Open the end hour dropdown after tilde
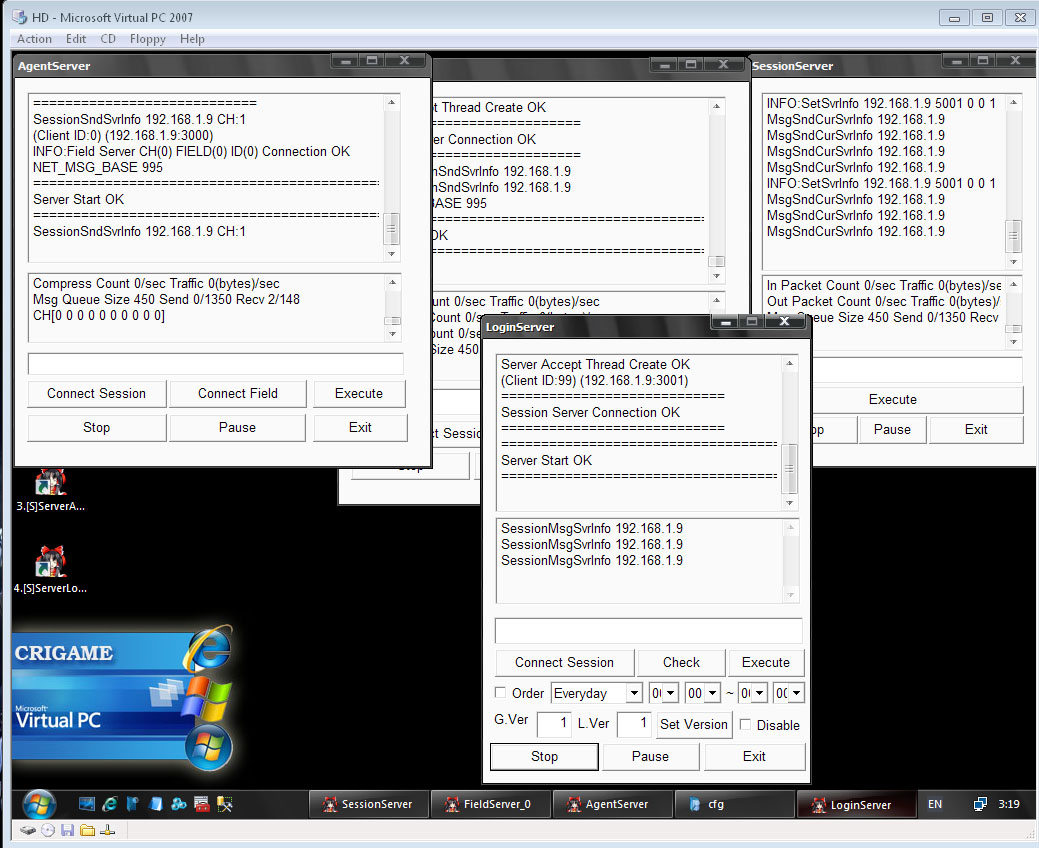This screenshot has width=1039, height=848. (760, 693)
